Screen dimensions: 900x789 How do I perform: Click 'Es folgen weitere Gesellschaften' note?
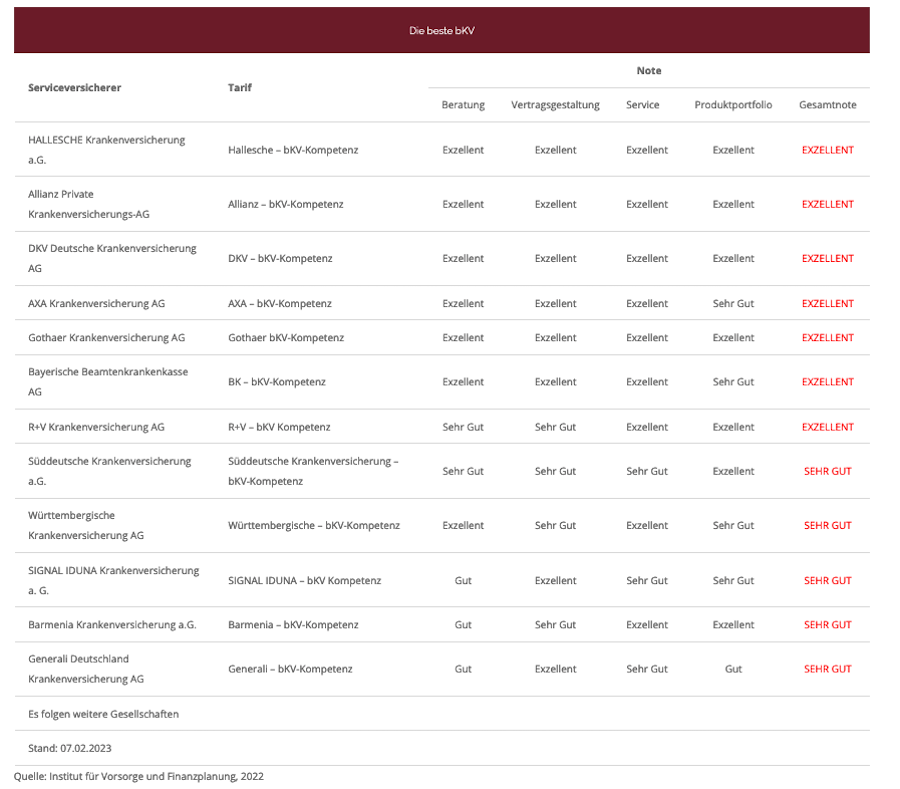(103, 714)
